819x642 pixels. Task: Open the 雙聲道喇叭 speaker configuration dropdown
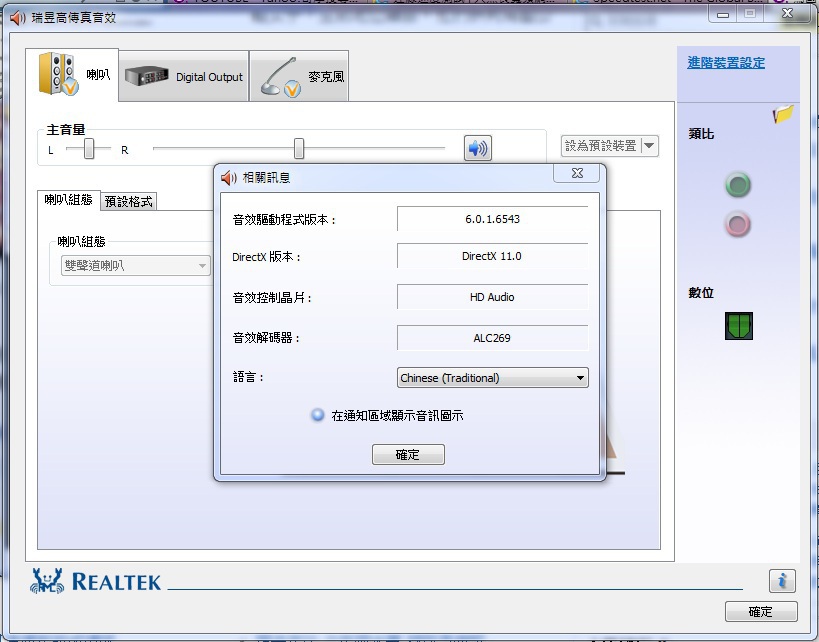click(x=136, y=265)
